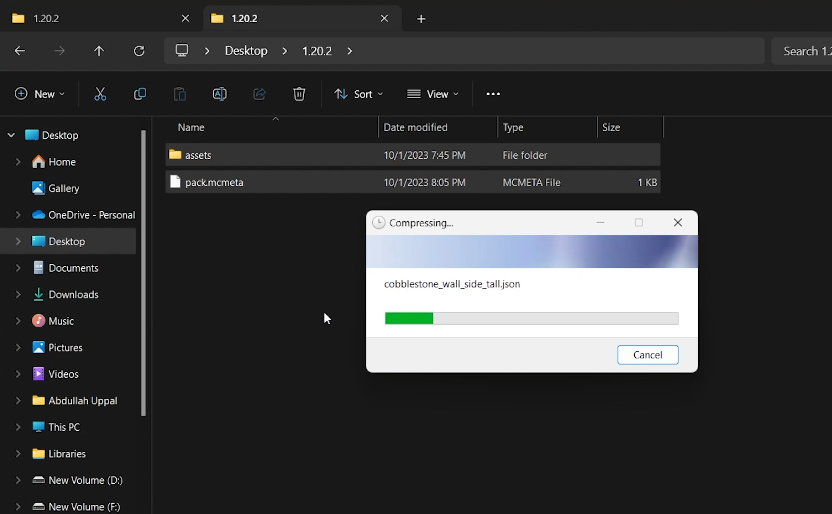Image resolution: width=832 pixels, height=514 pixels.
Task: Sort files by Date modified column
Action: click(416, 128)
